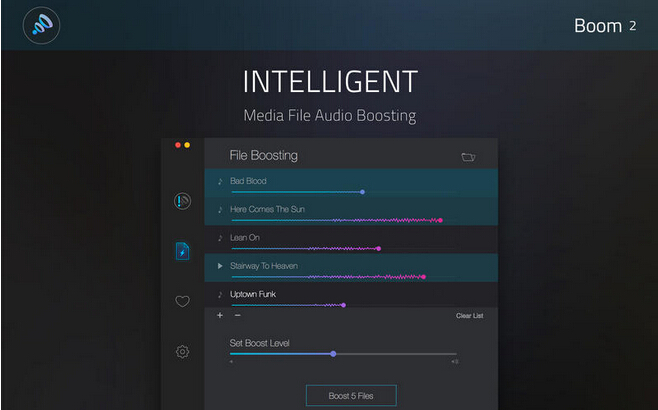Open the settings gear icon

tap(182, 351)
